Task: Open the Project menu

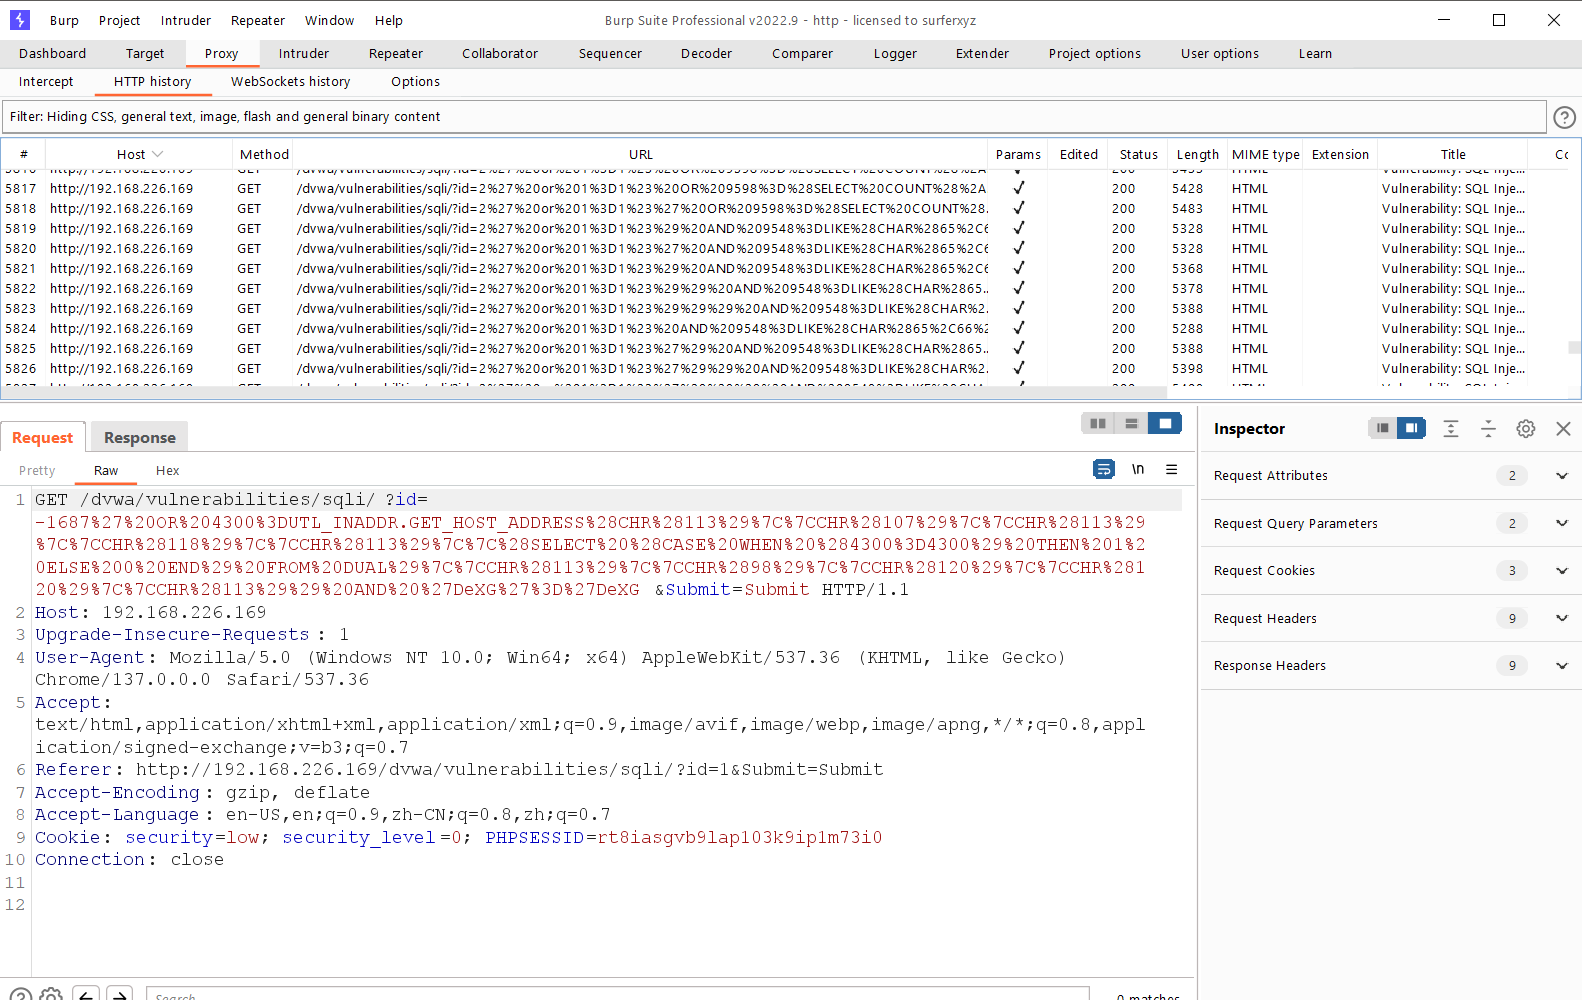Action: pyautogui.click(x=119, y=20)
